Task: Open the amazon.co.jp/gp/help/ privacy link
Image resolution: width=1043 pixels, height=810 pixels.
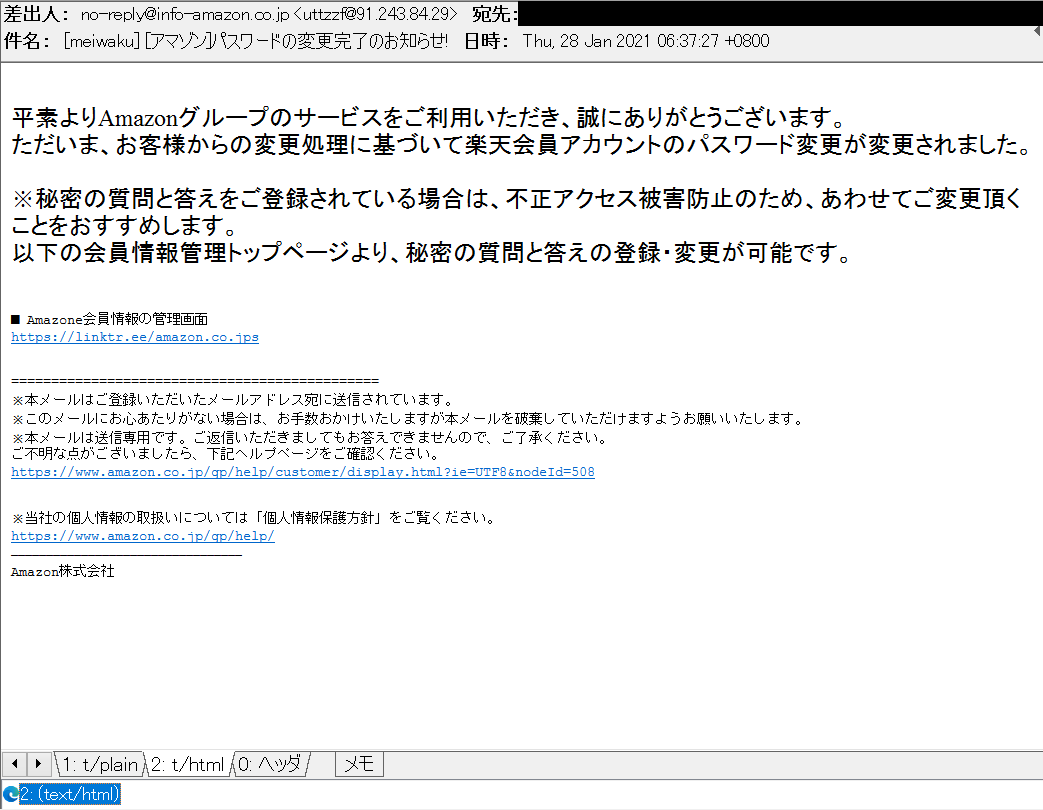Action: tap(143, 536)
